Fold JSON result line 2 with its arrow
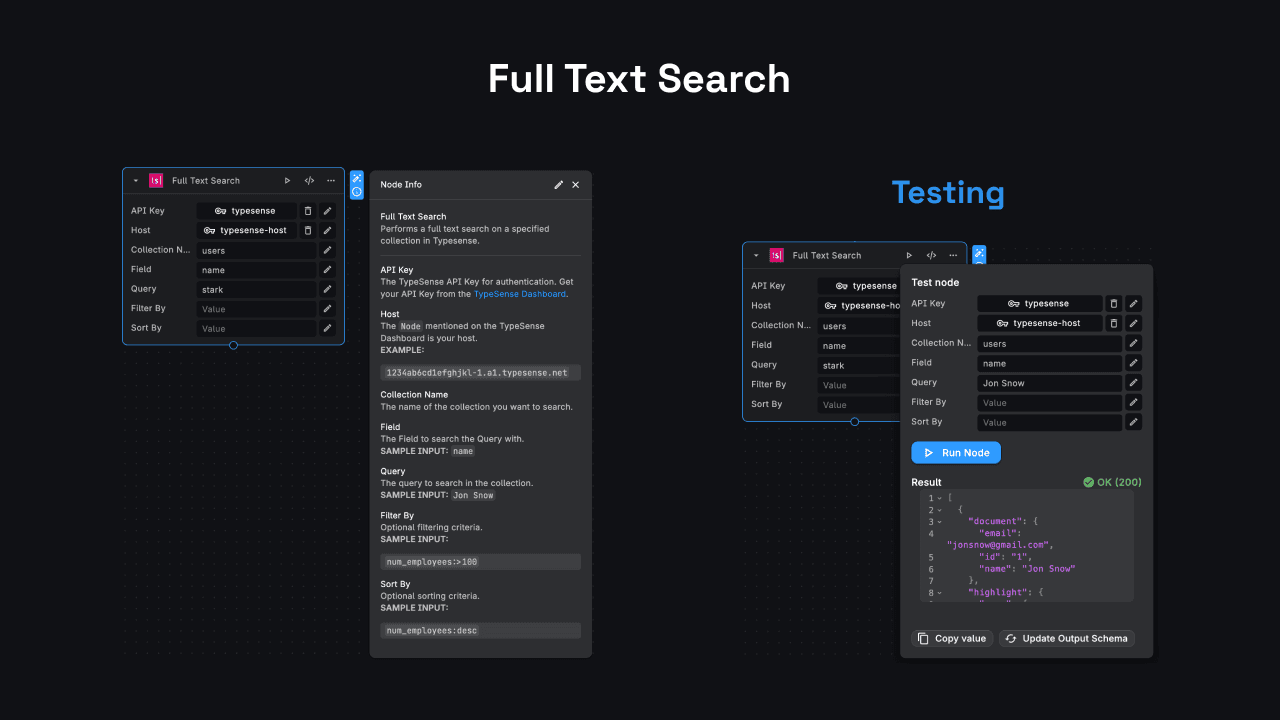The height and width of the screenshot is (720, 1280). click(940, 510)
